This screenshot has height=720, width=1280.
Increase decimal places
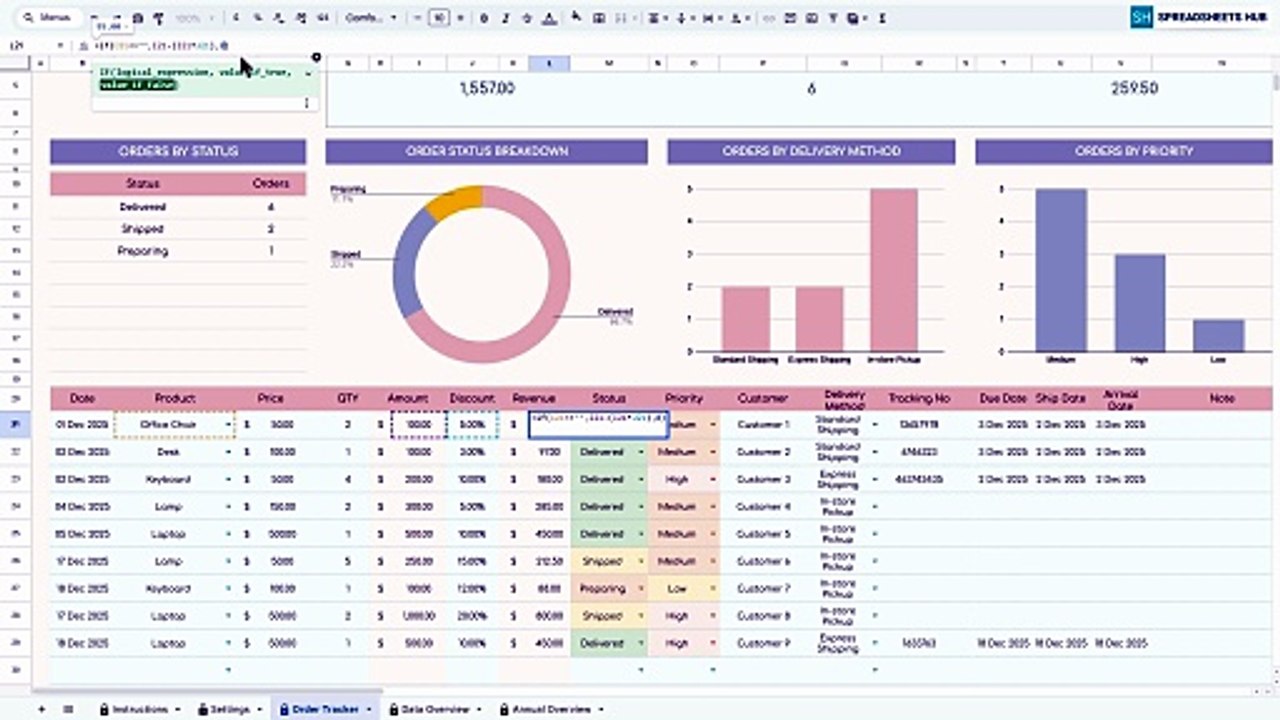[x=300, y=18]
